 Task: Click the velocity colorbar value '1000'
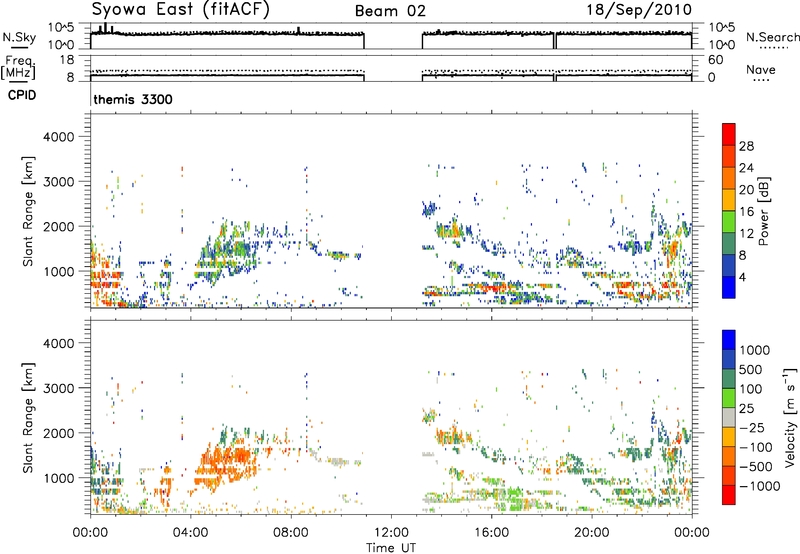pos(754,350)
